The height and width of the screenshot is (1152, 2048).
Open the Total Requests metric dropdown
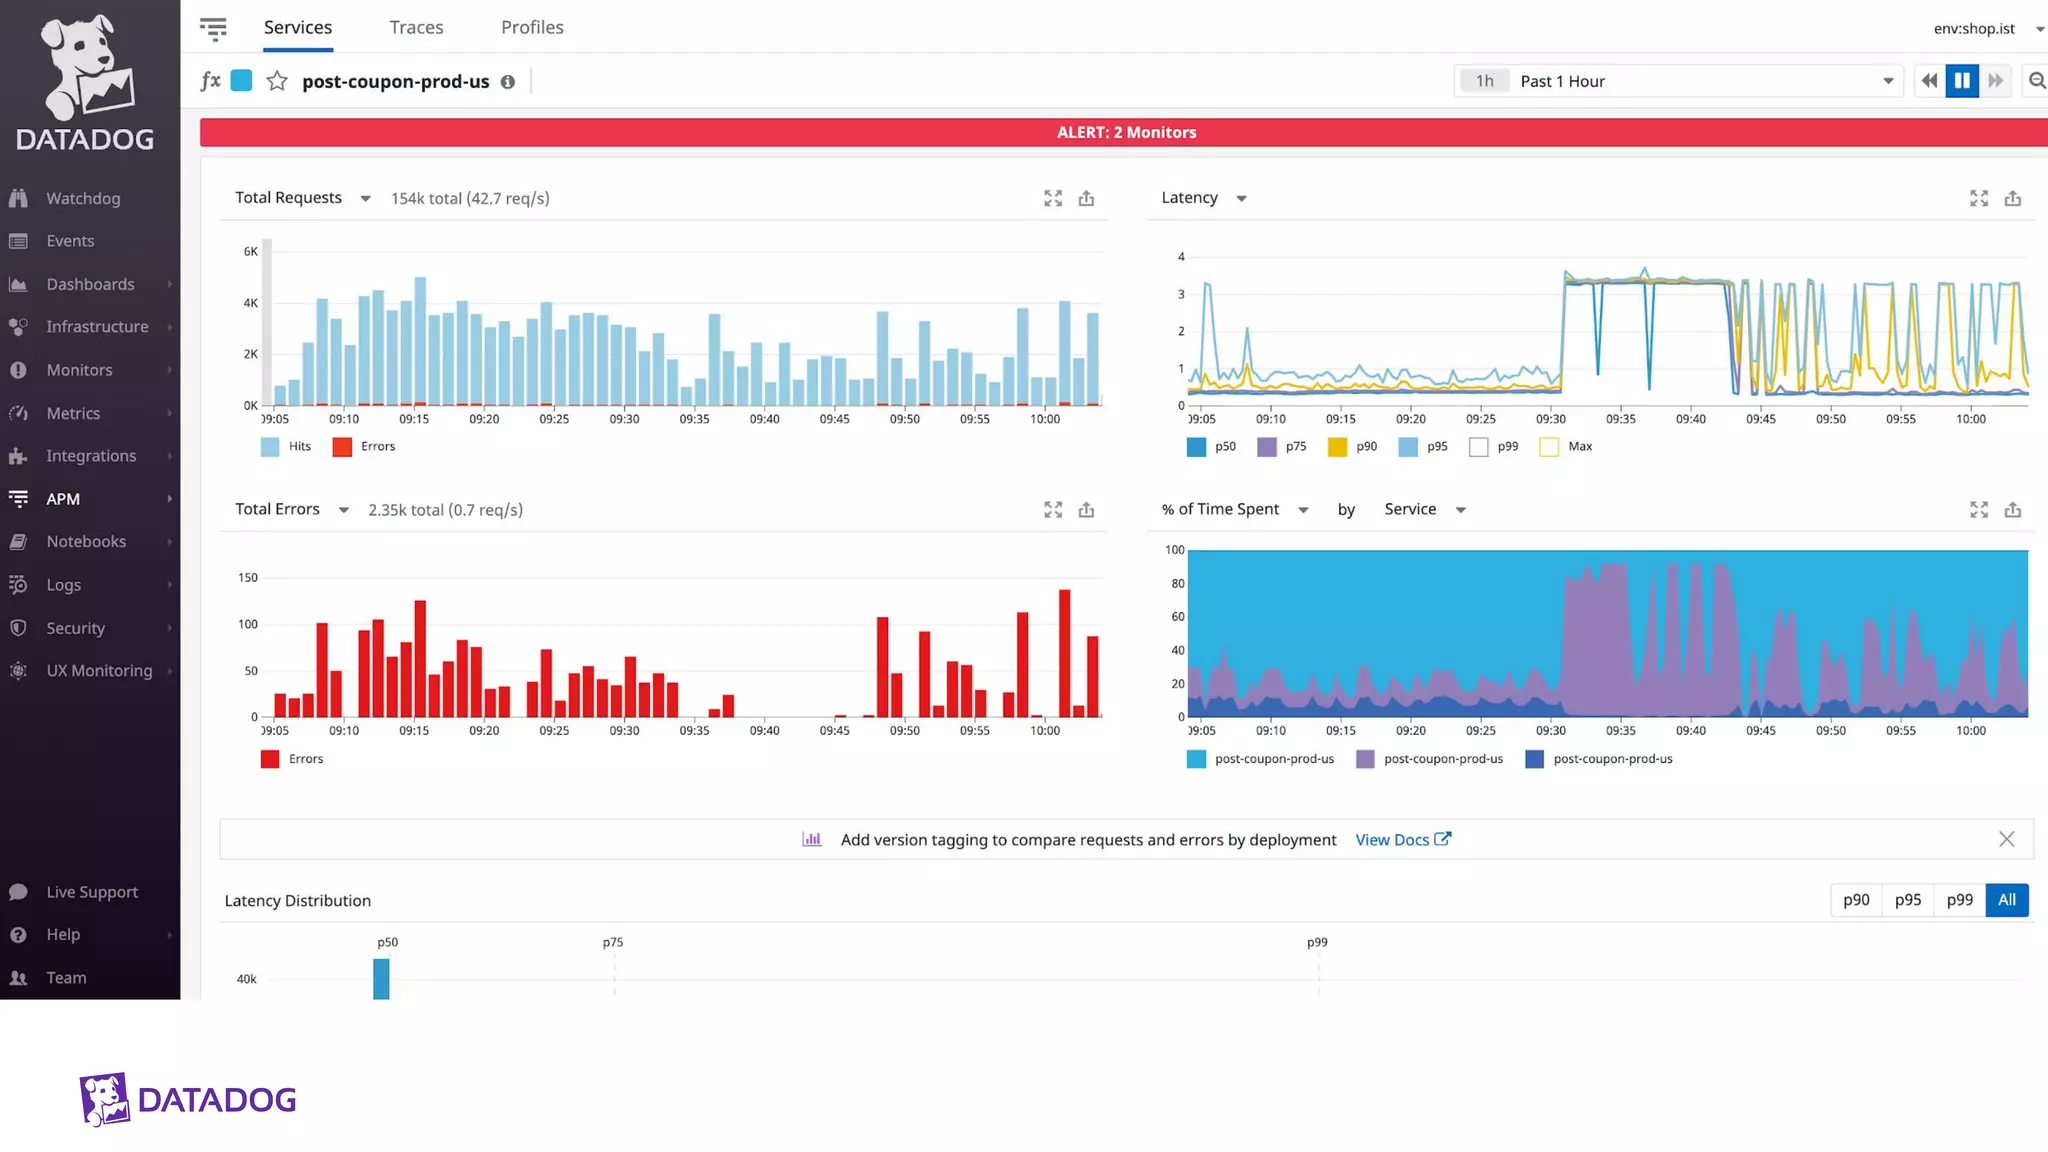[303, 198]
